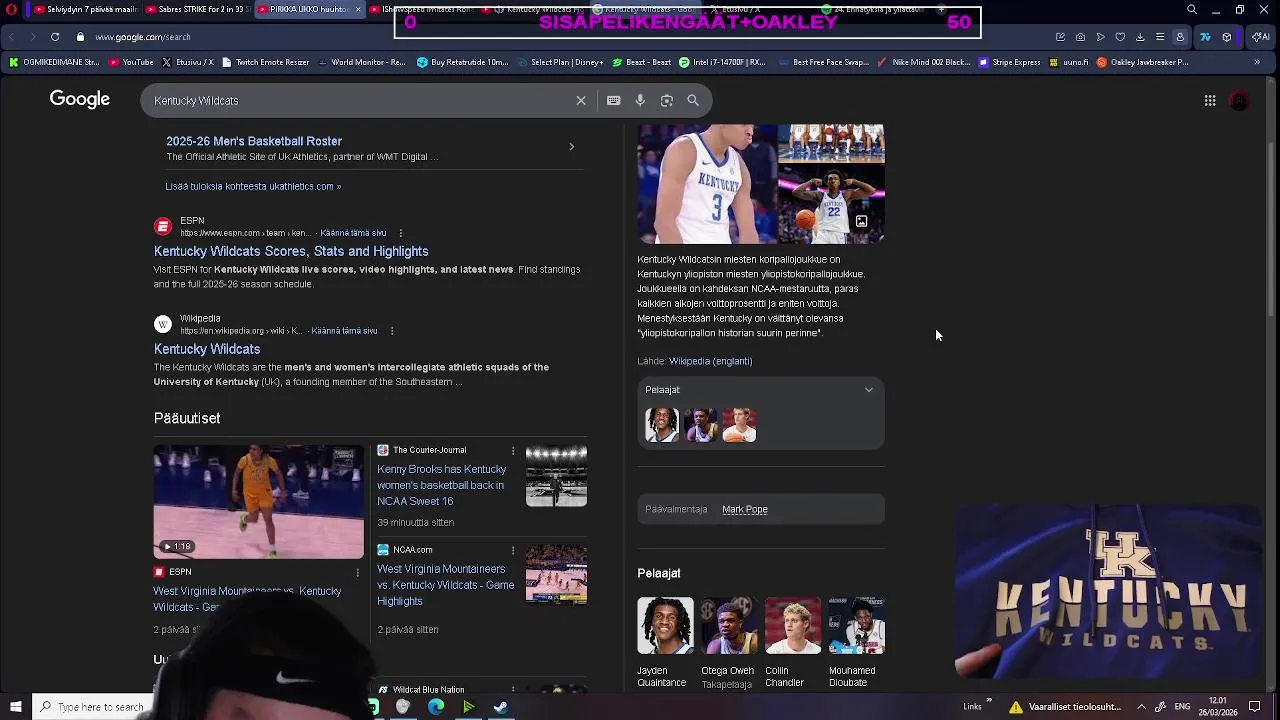Submit search with the magnifier icon
Screen dimensions: 1280x720
pos(693,100)
